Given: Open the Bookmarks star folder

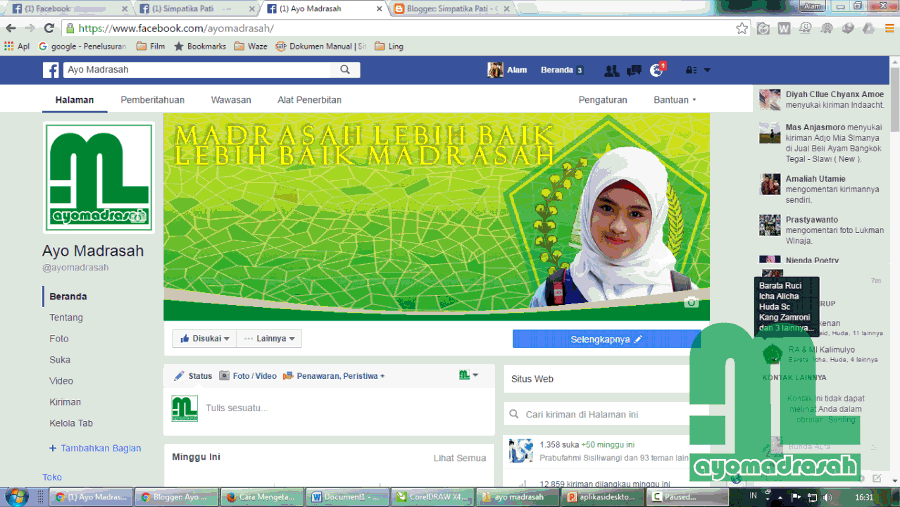Looking at the screenshot, I should click(x=200, y=47).
